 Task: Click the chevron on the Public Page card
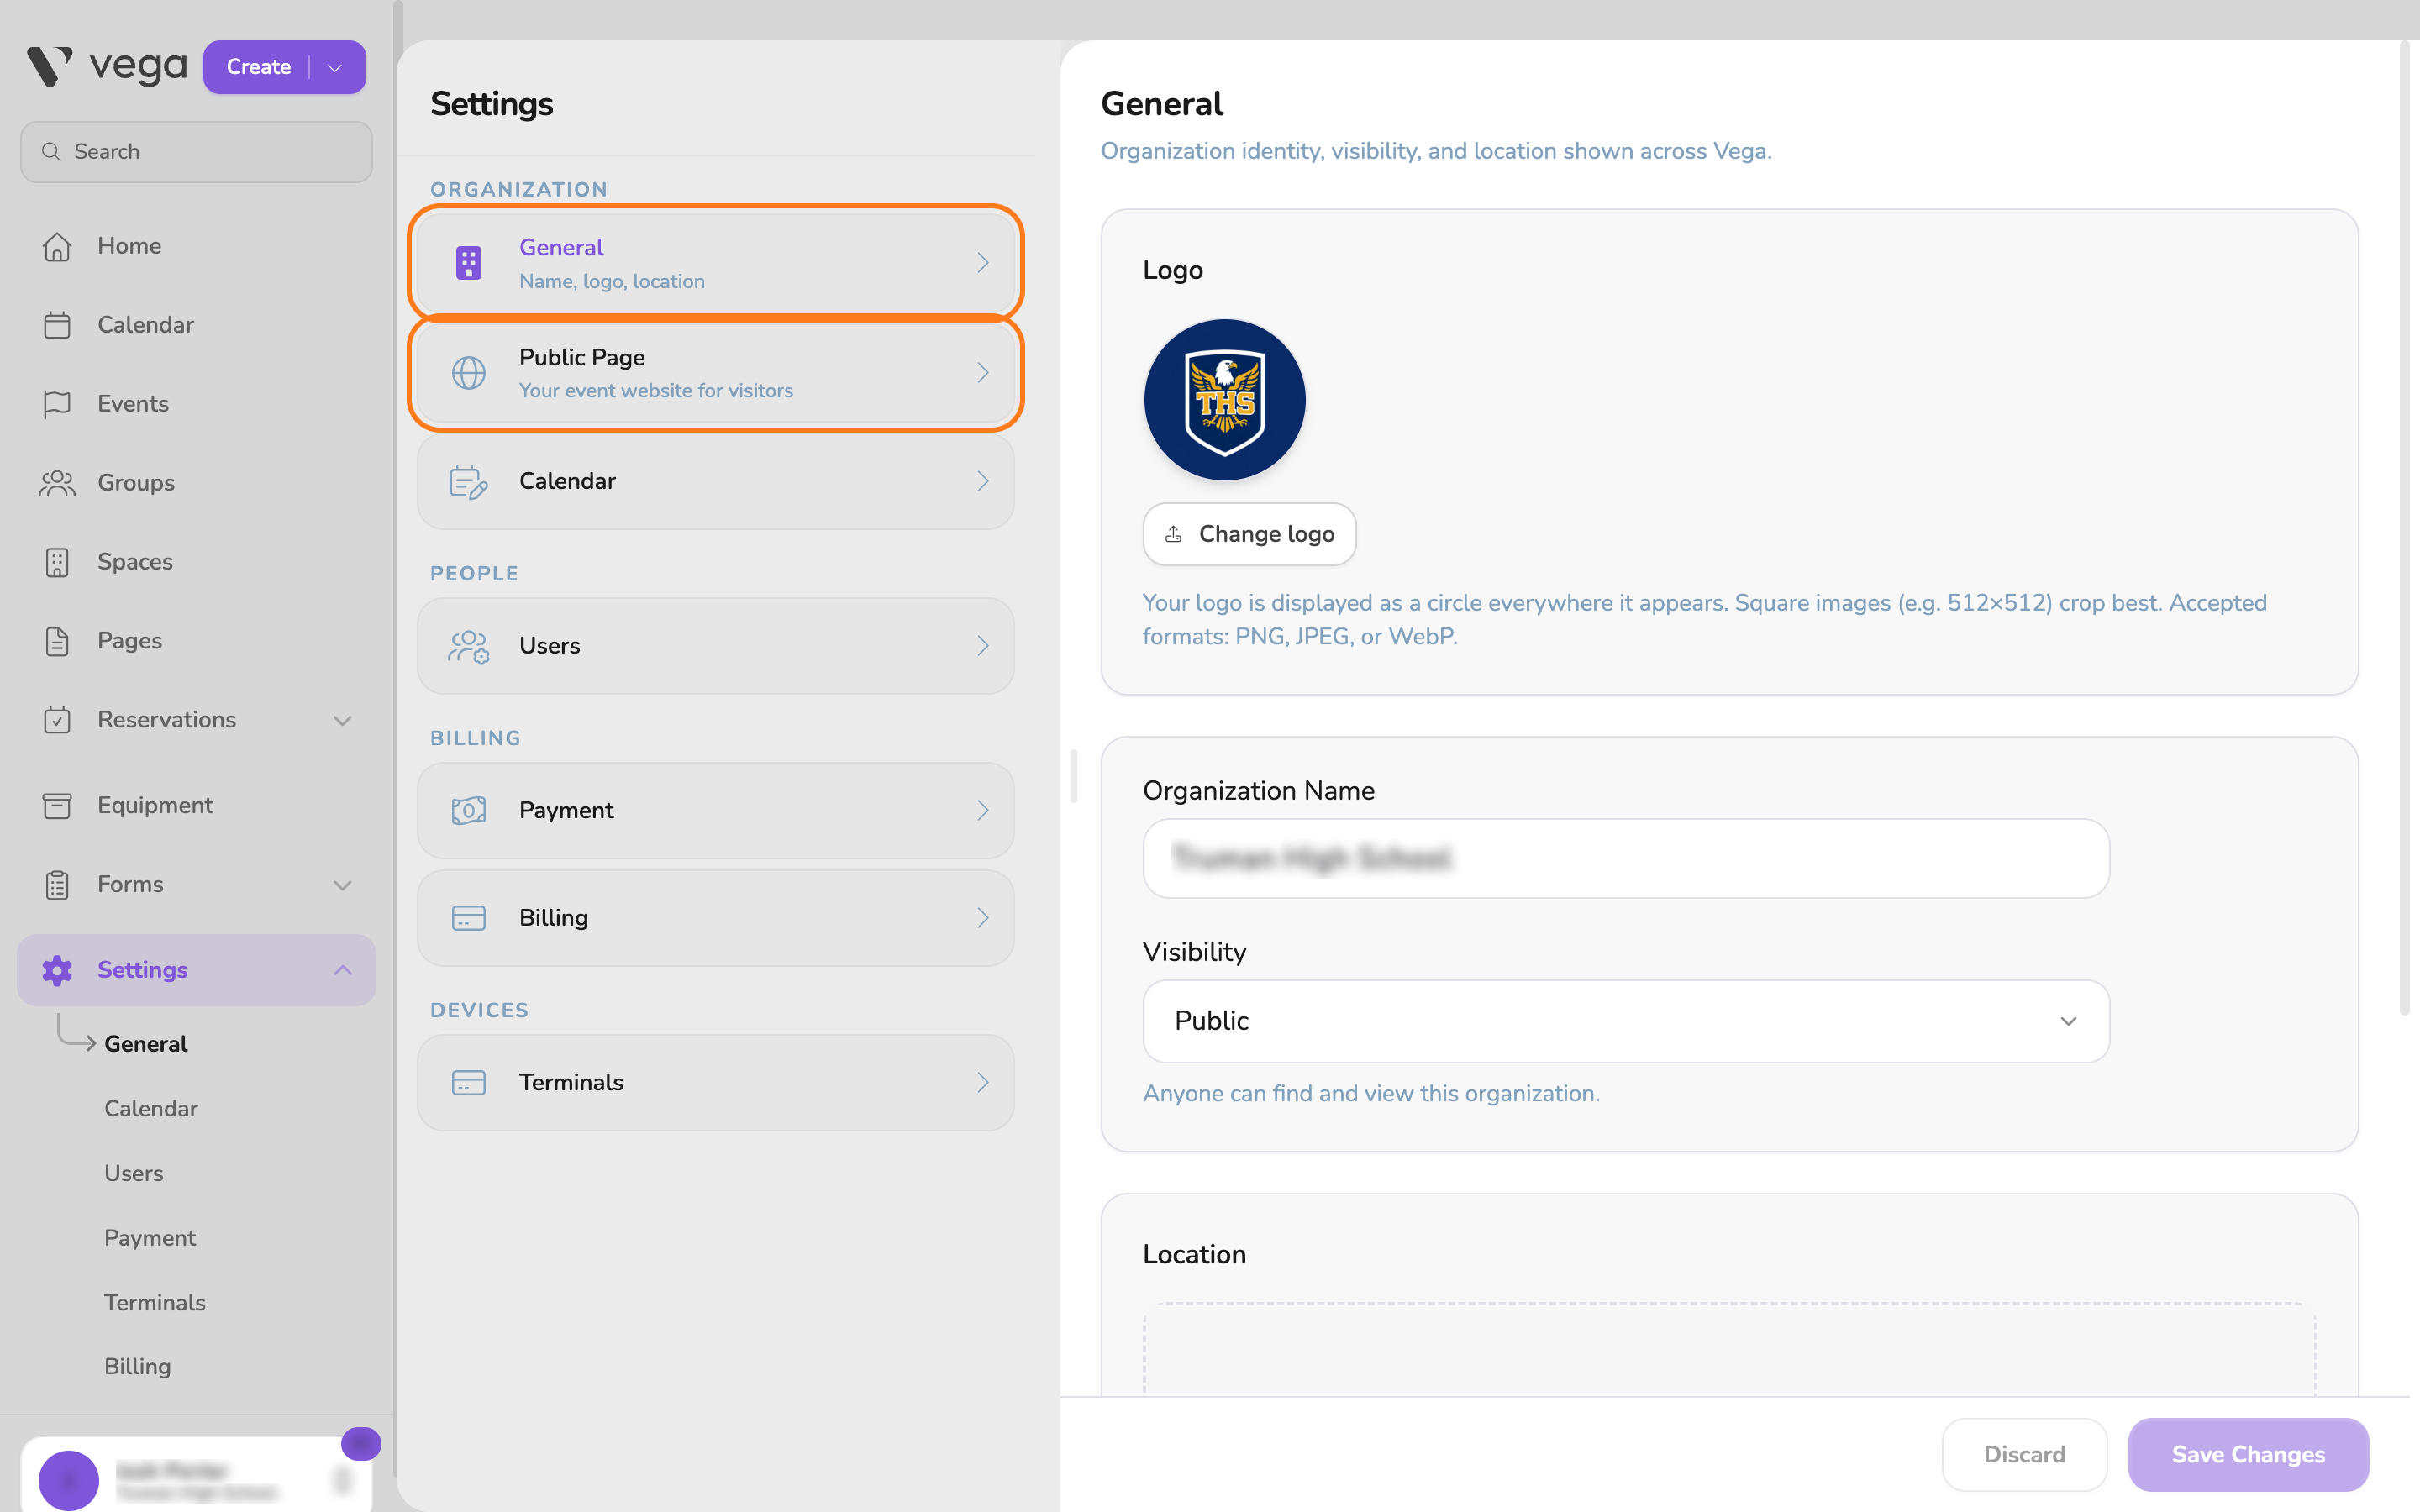[x=983, y=373]
